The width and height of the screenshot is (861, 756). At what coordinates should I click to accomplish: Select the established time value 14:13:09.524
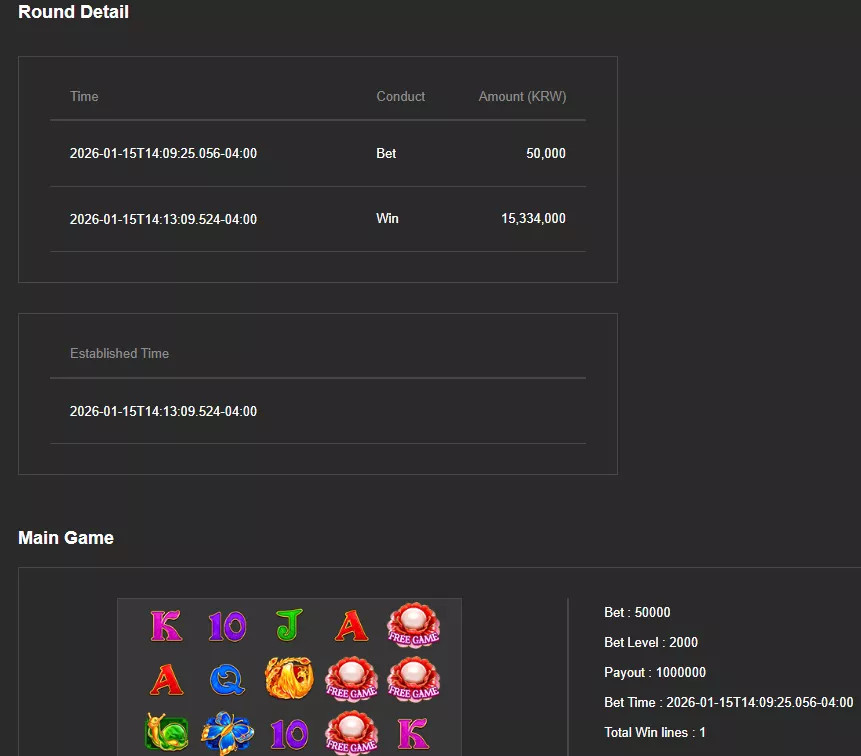[x=163, y=411]
